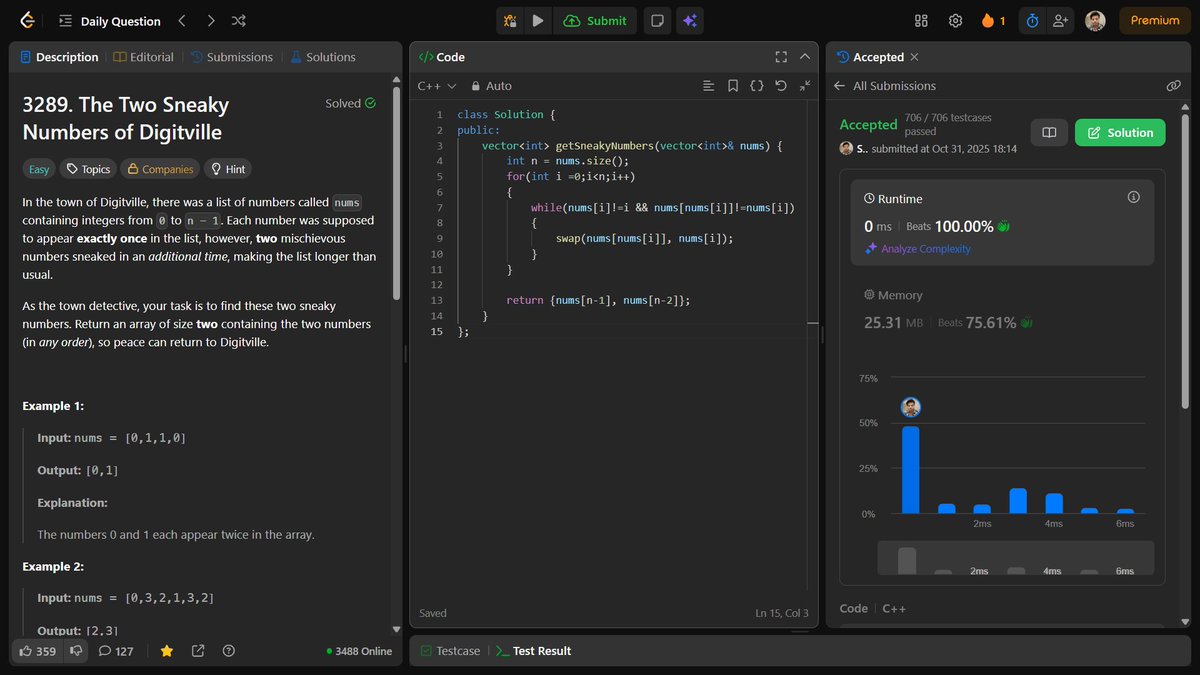Toggle the Auto complete lock option
This screenshot has height=675, width=1200.
click(491, 86)
